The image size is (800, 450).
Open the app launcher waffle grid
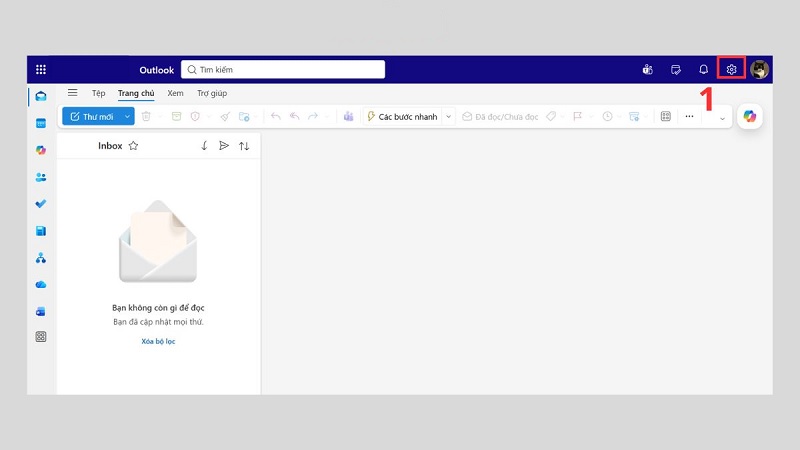coord(41,69)
